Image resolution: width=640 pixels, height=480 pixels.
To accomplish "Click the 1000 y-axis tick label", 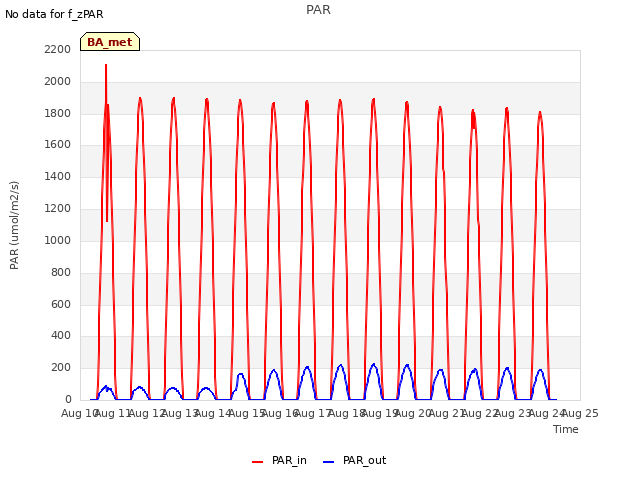I will coord(58,240).
